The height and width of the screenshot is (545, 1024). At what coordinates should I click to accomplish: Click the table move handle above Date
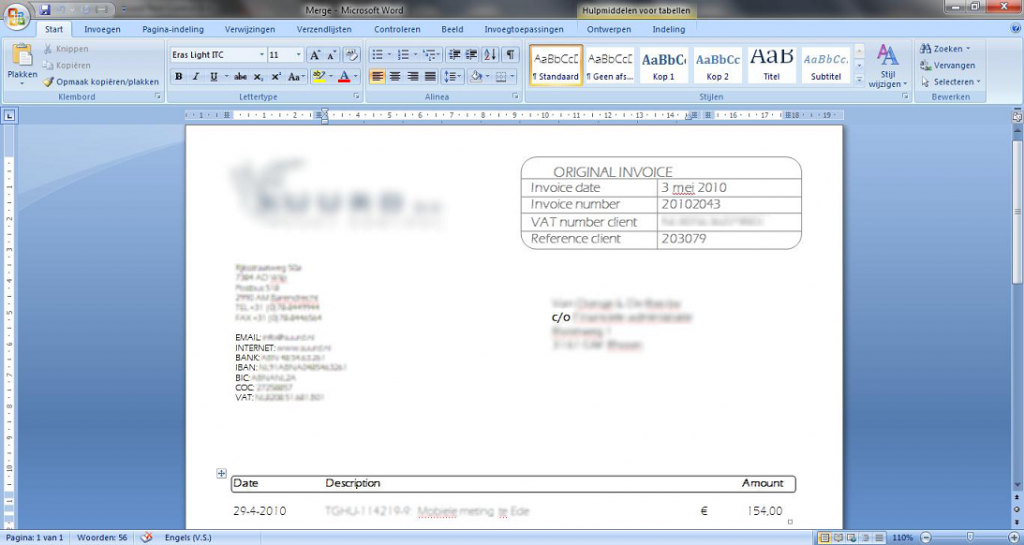pyautogui.click(x=221, y=473)
